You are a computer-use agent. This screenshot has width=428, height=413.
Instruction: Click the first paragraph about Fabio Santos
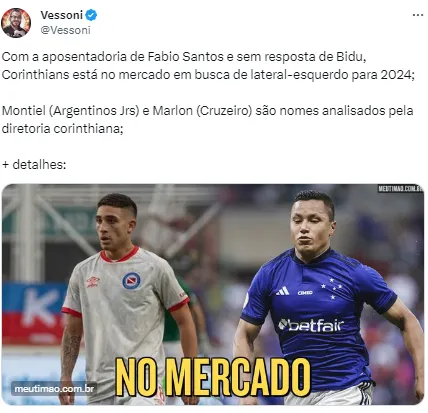pyautogui.click(x=208, y=65)
